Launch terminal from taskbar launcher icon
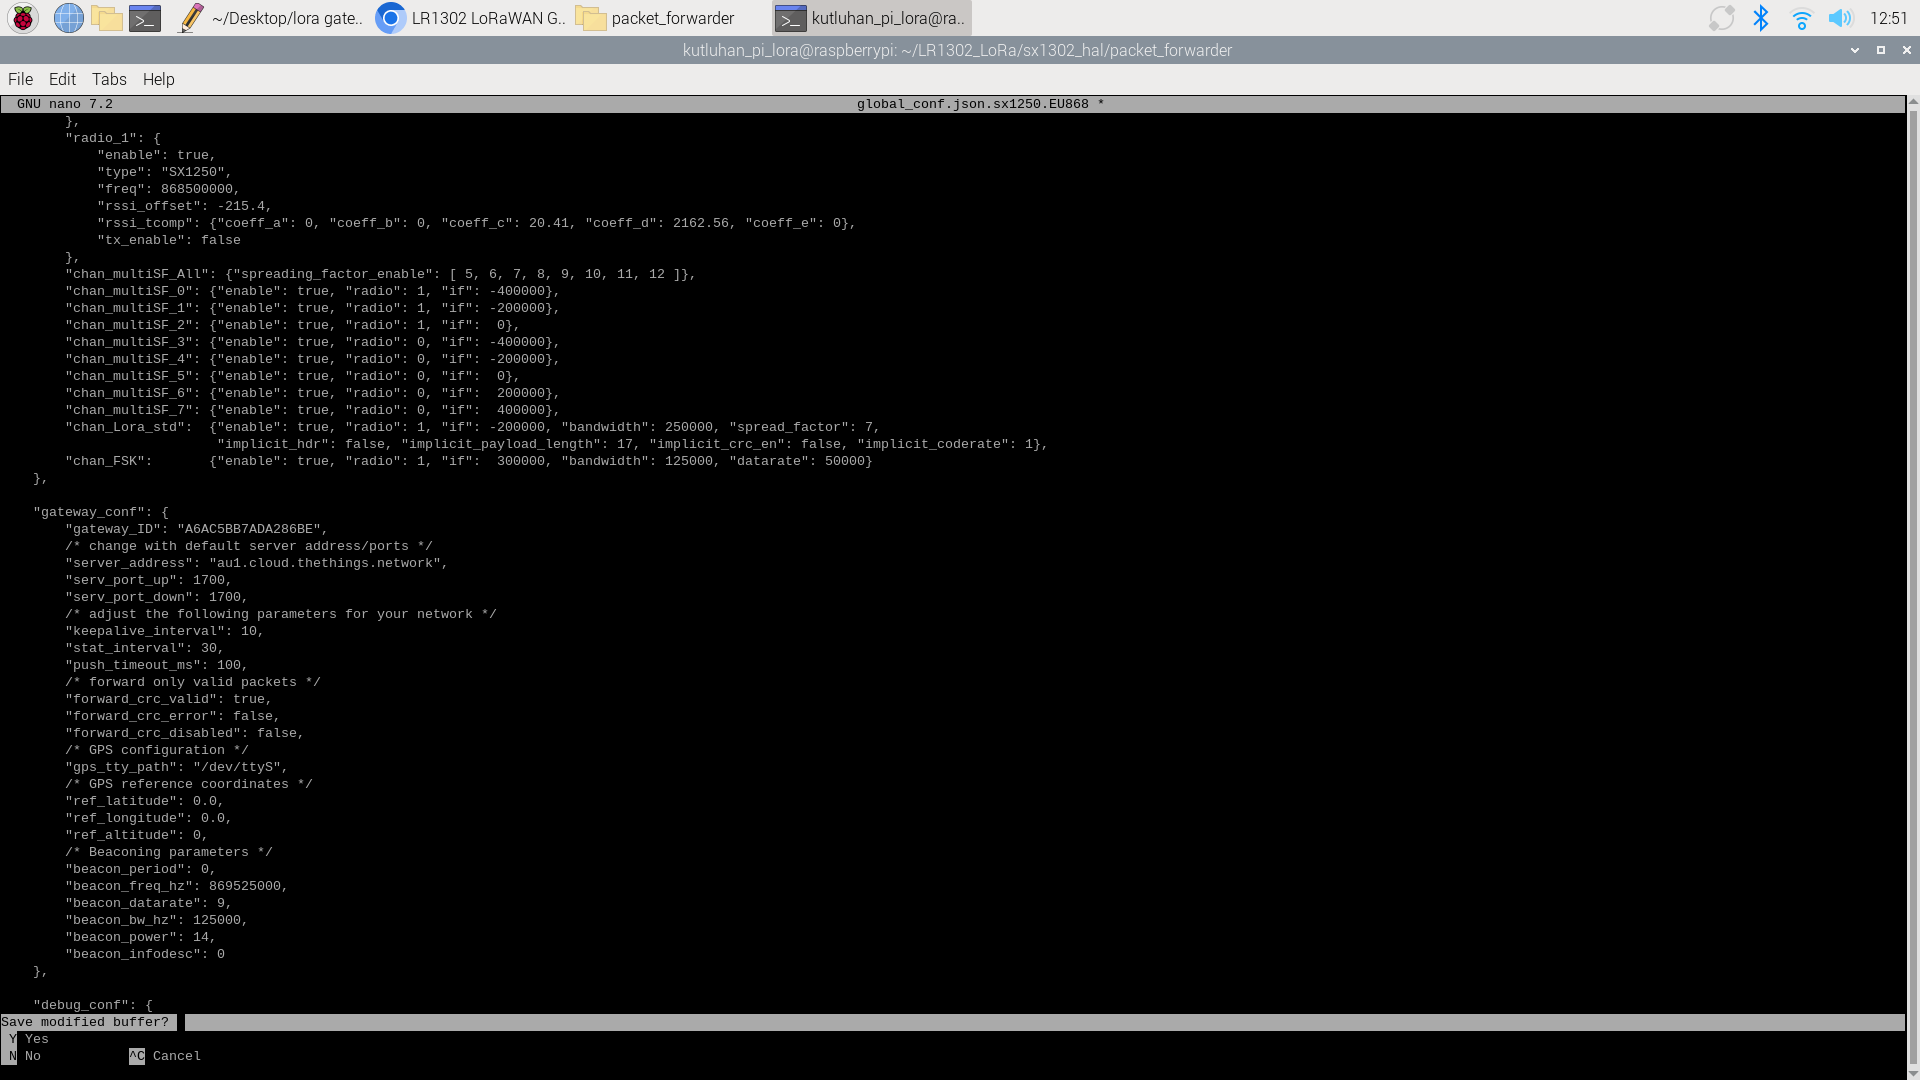1920x1080 pixels. click(x=145, y=18)
